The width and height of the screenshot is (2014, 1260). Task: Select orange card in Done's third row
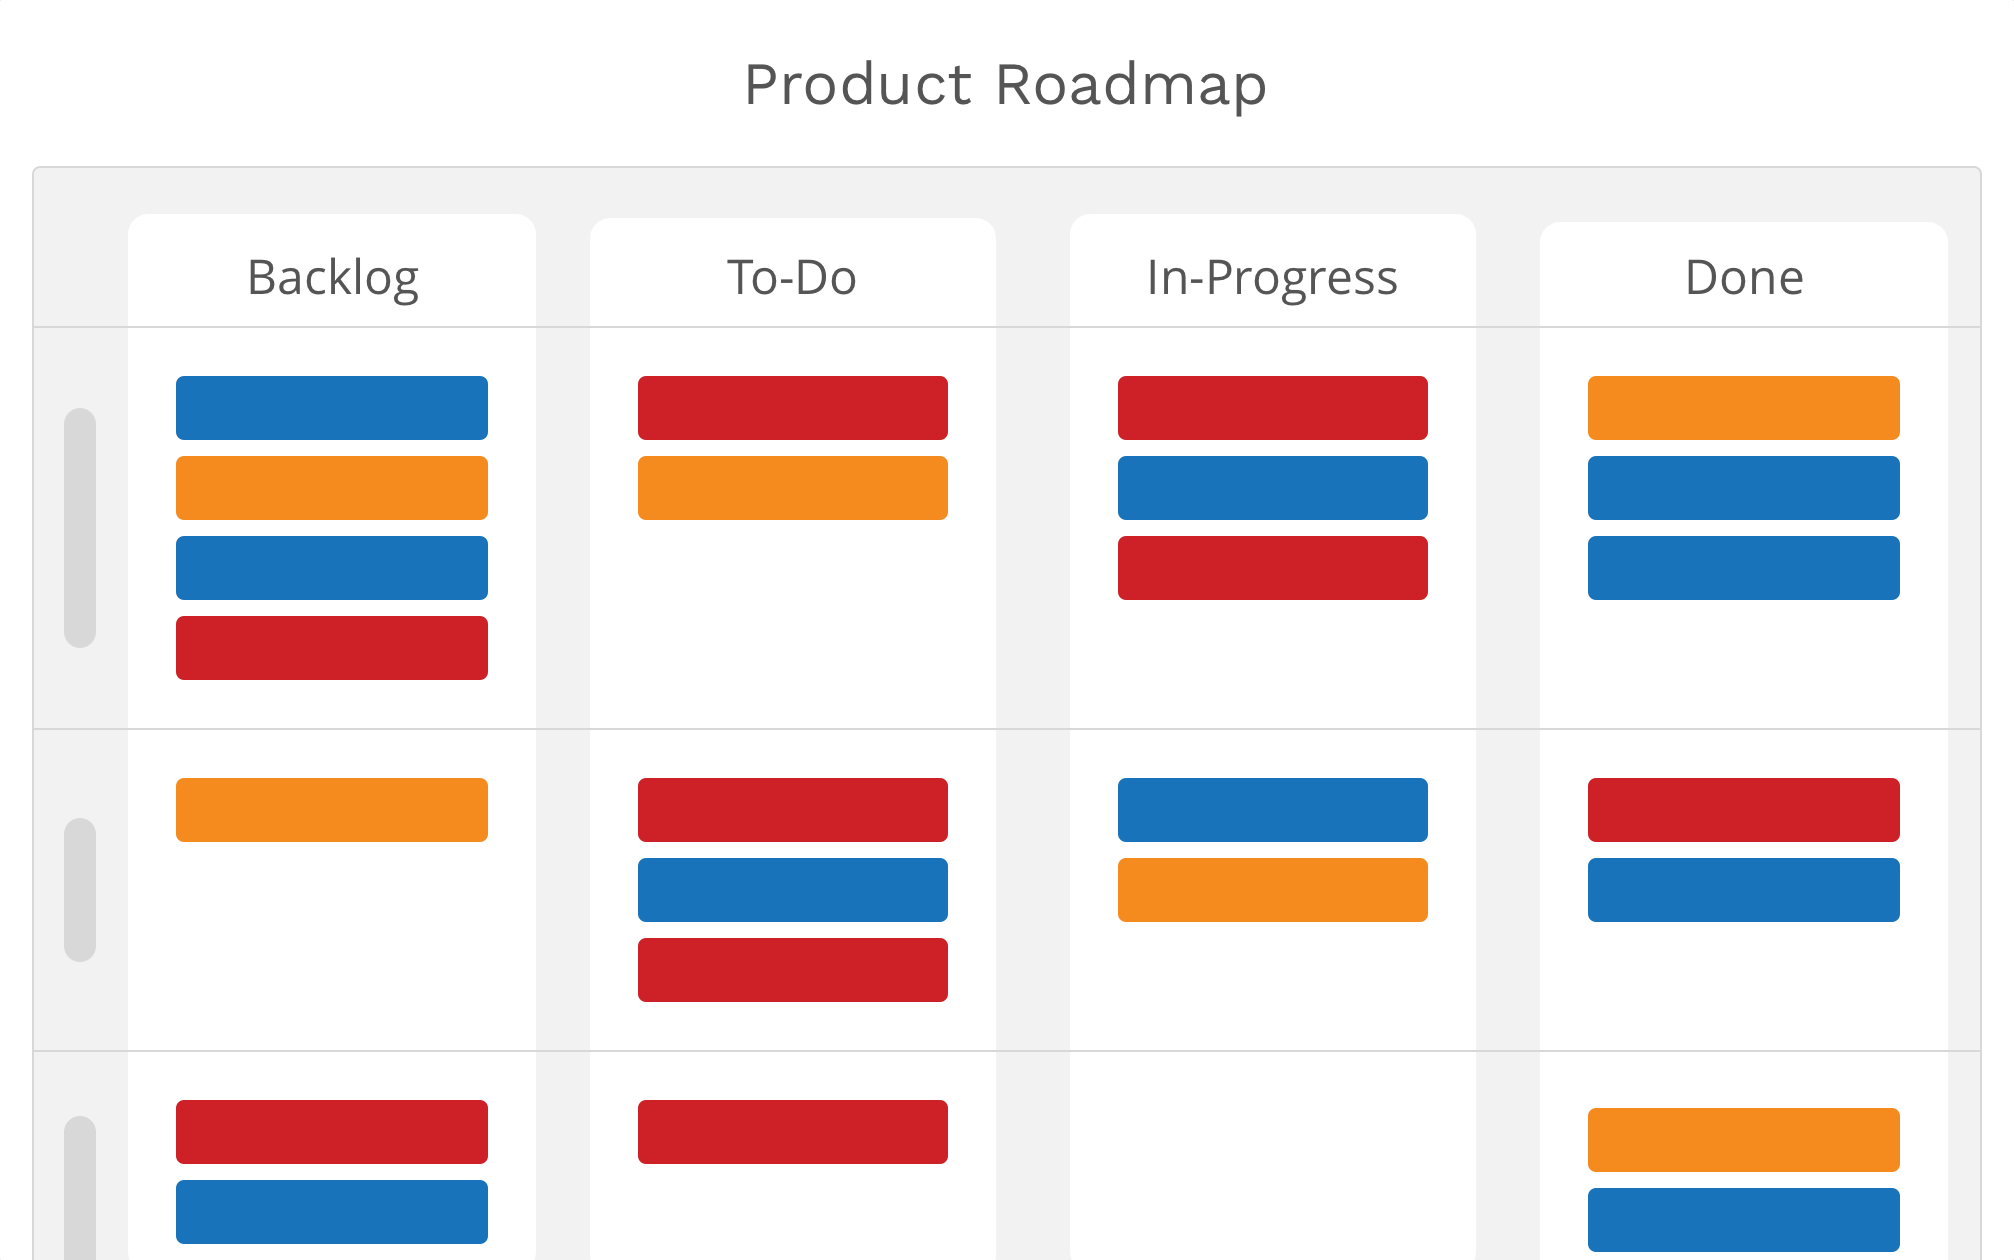[1744, 1140]
